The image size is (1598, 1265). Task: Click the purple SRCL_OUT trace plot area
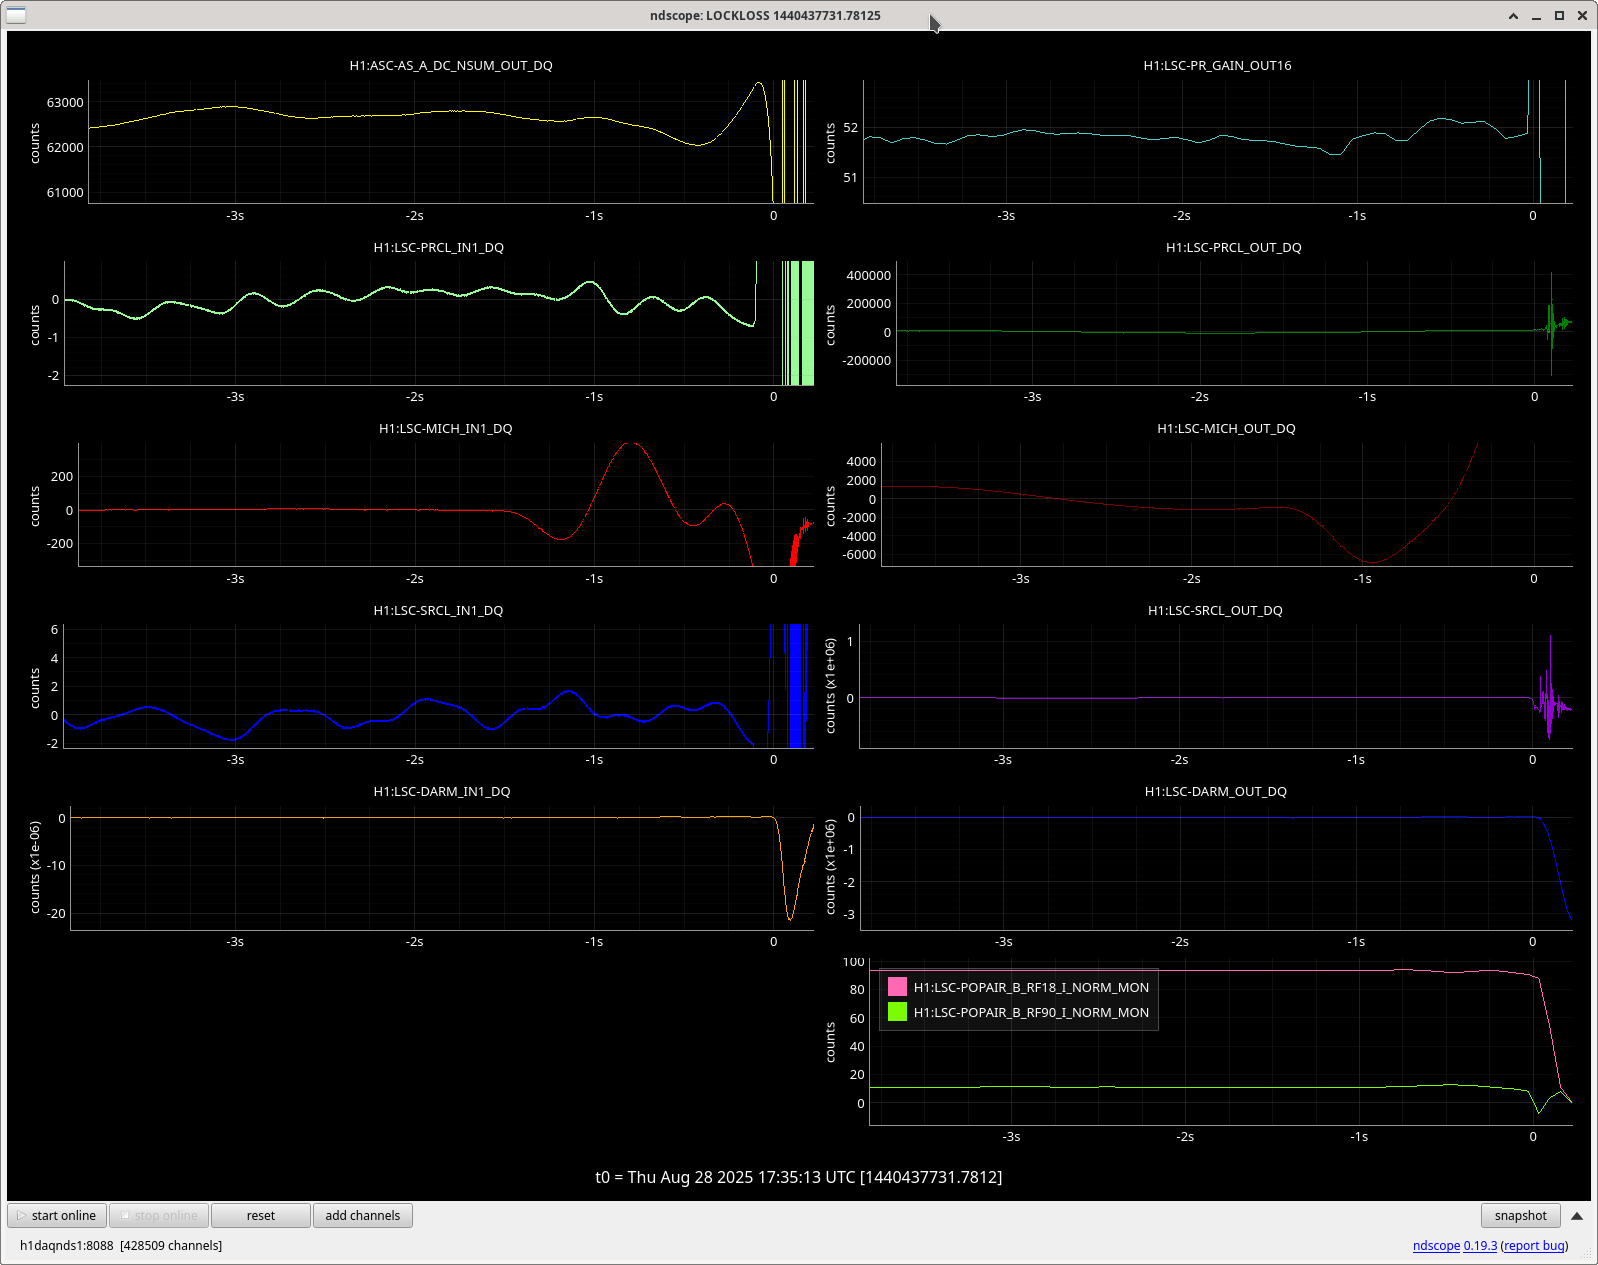click(1215, 686)
